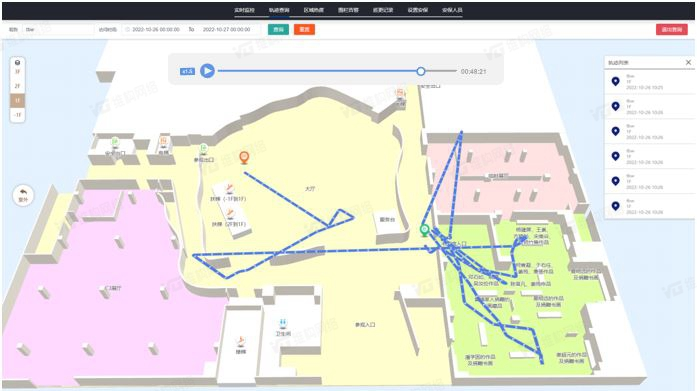Select the toilet icon on the map
The height and width of the screenshot is (391, 697).
(x=283, y=323)
